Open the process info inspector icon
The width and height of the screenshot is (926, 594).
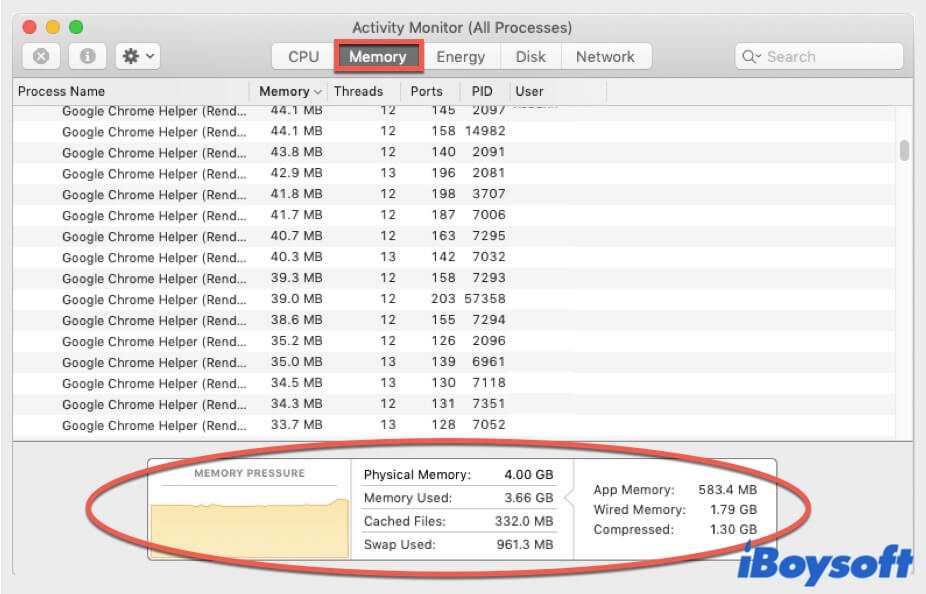pyautogui.click(x=87, y=57)
